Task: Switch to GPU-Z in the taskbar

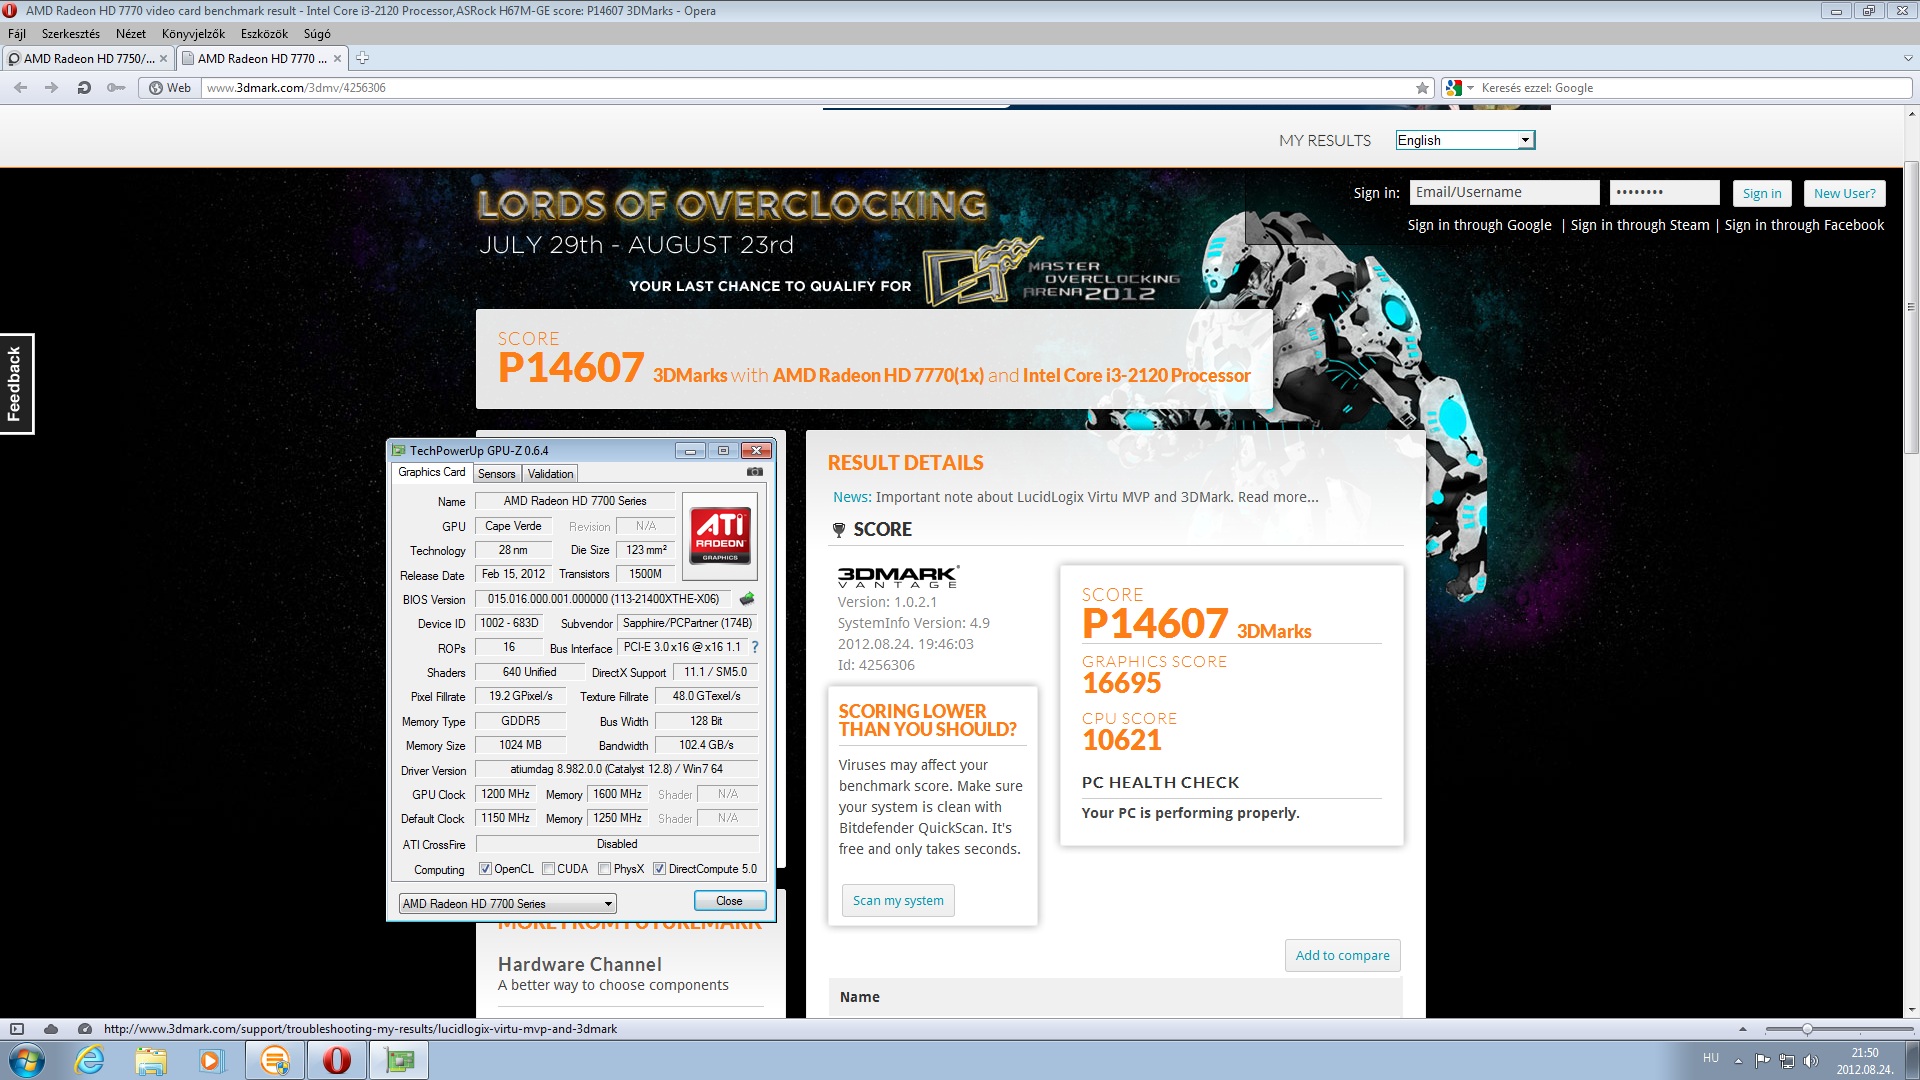Action: (x=399, y=1060)
